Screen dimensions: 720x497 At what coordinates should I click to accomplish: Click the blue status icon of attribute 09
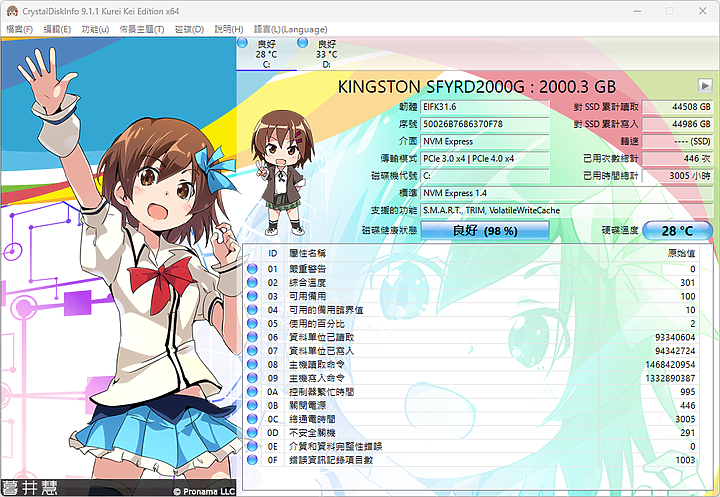point(252,378)
